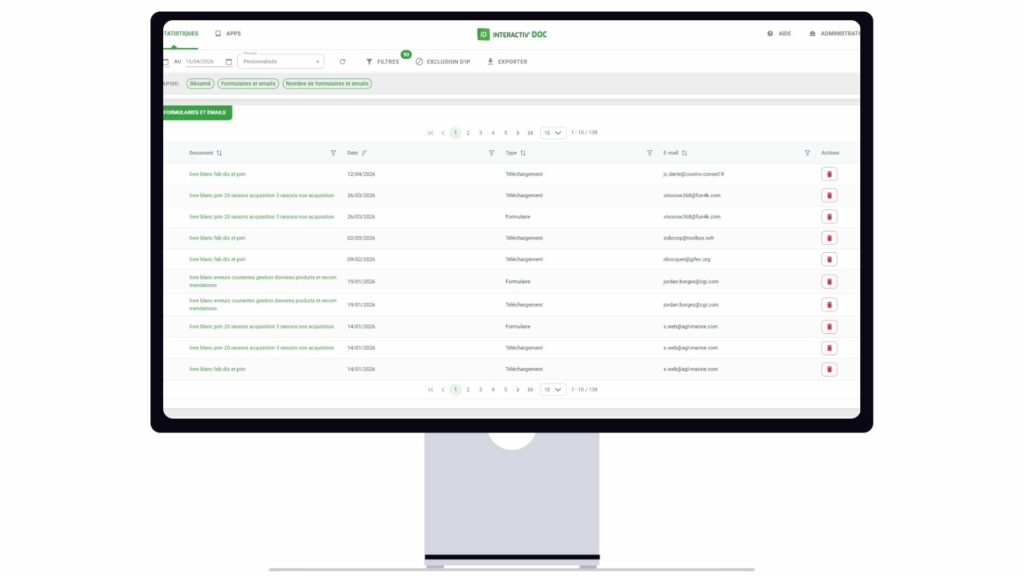Go to page 3 in the pagination
This screenshot has width=1024, height=576.
(481, 131)
